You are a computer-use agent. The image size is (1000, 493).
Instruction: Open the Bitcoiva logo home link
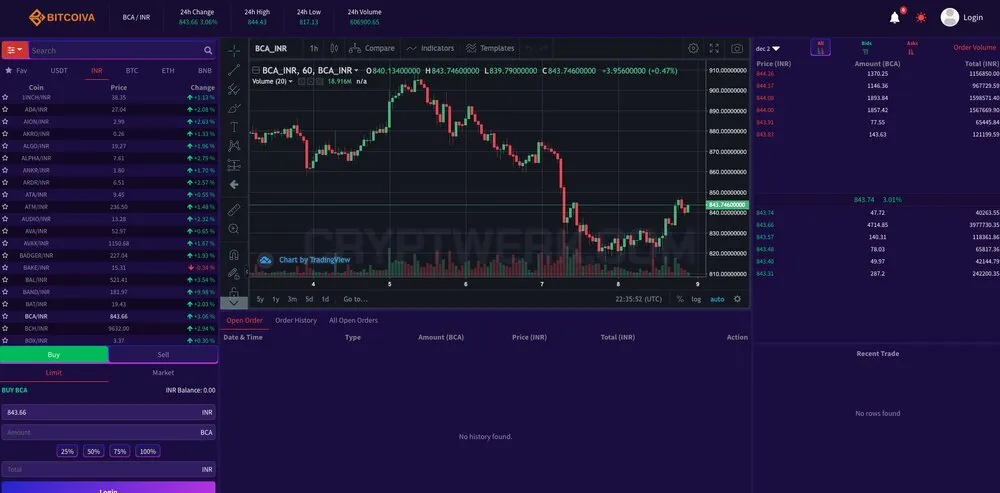[62, 17]
